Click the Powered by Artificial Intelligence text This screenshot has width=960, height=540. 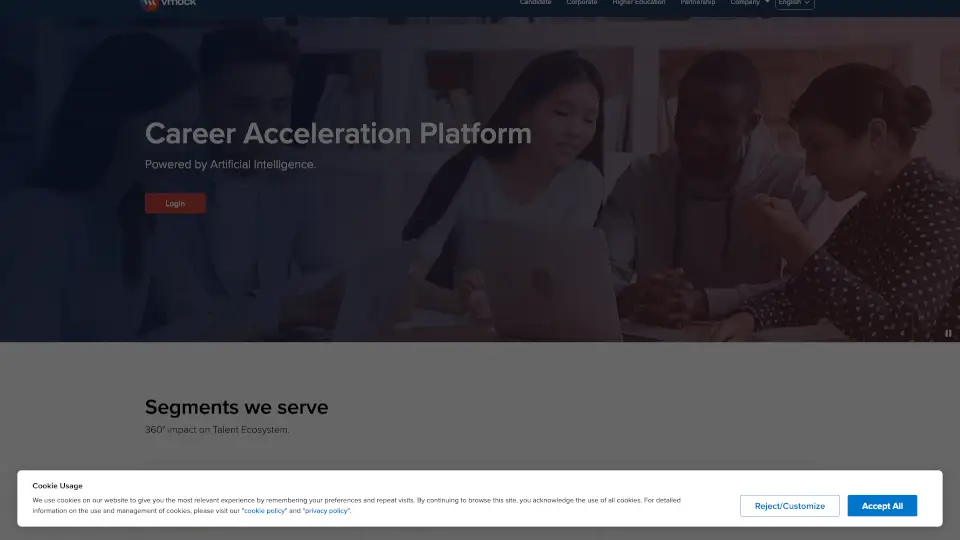230,164
